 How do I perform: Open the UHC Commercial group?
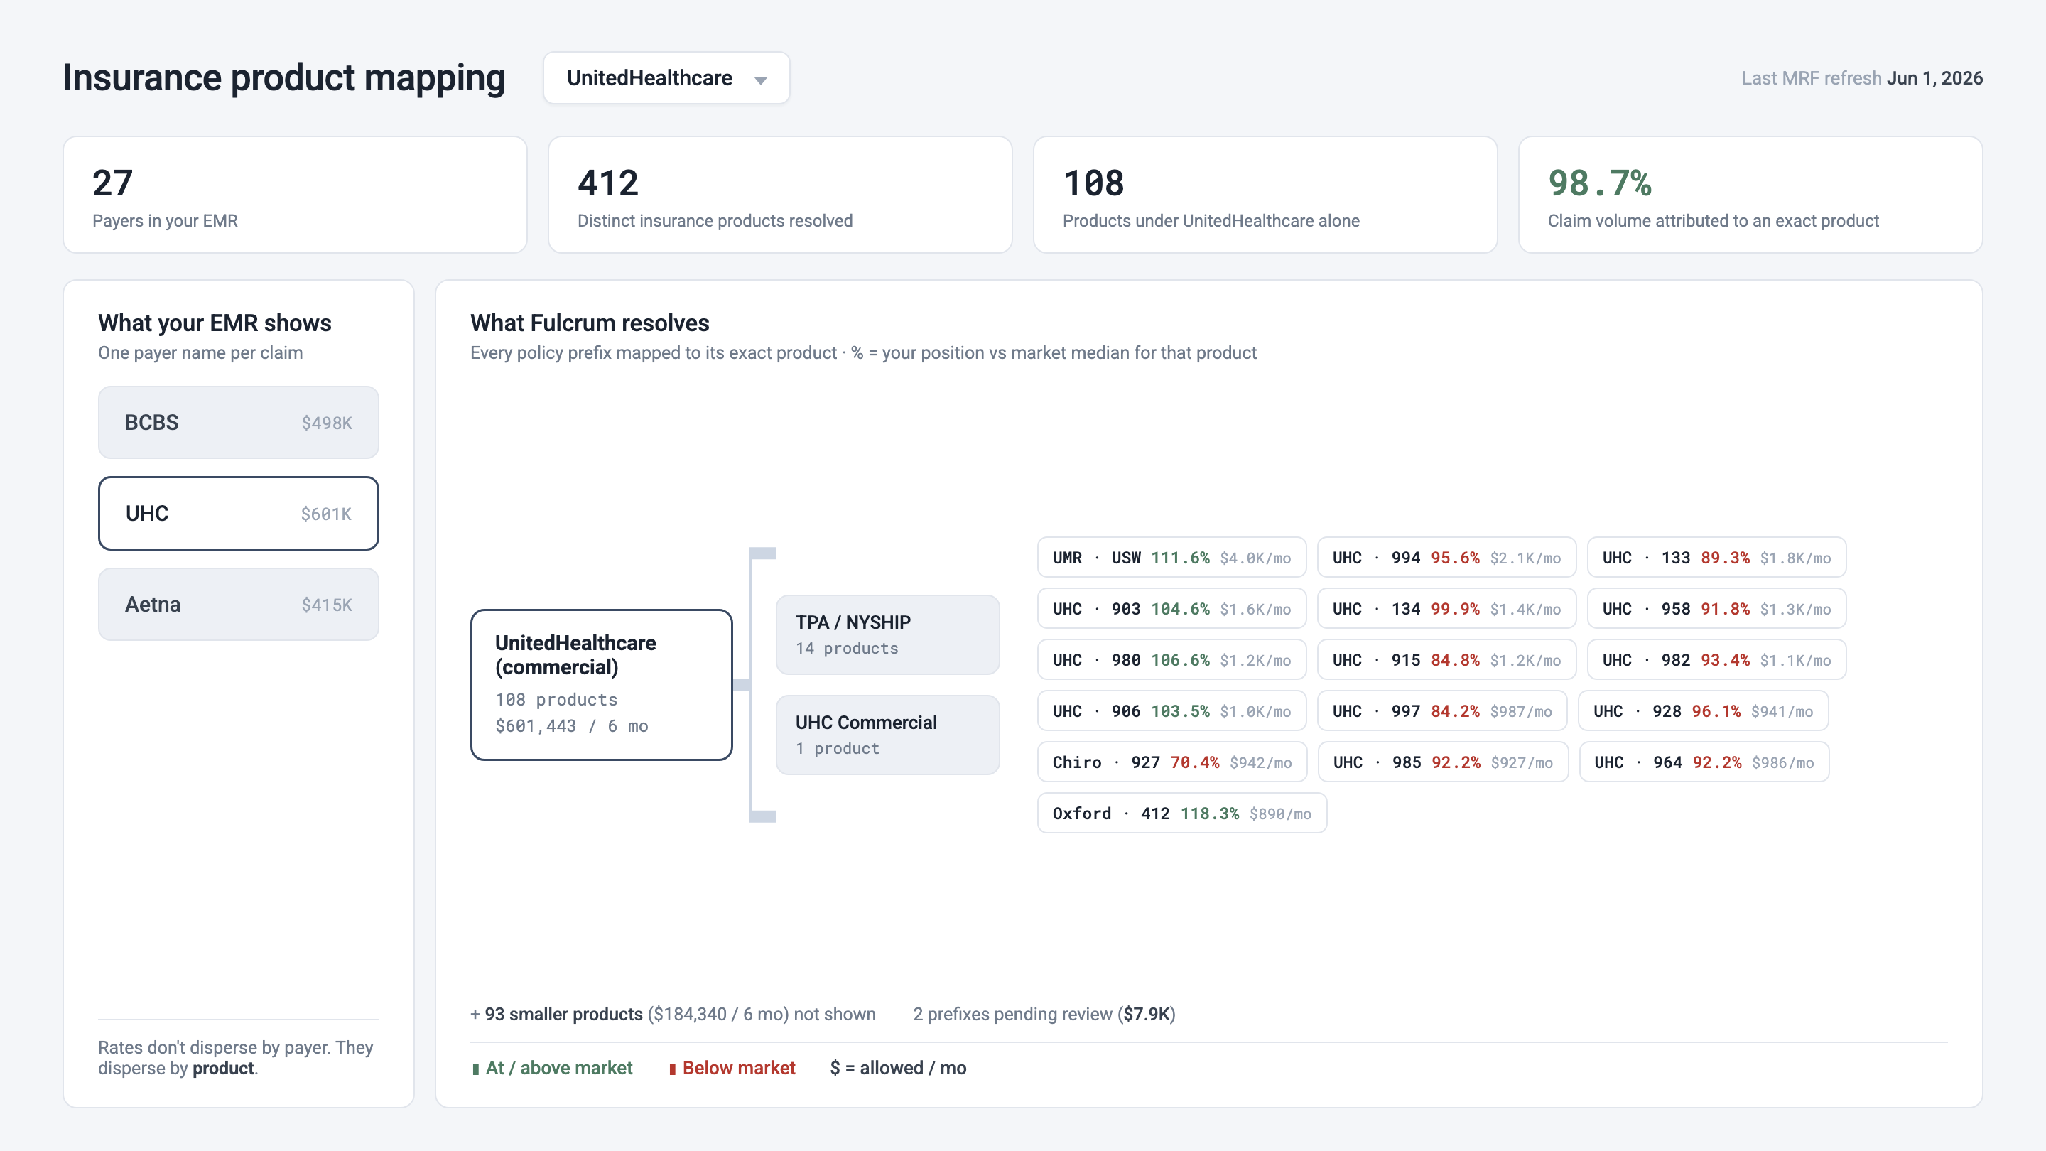pos(887,735)
